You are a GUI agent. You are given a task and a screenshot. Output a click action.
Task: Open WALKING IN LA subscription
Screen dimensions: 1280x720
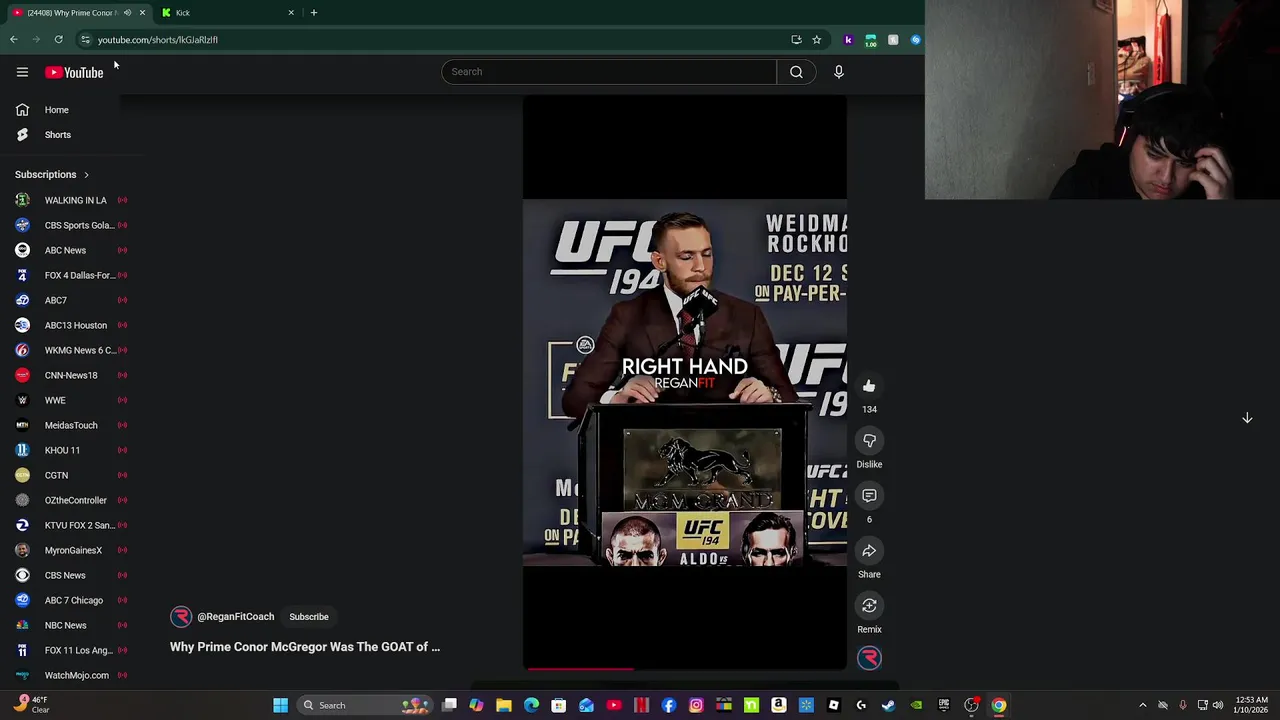[70, 200]
